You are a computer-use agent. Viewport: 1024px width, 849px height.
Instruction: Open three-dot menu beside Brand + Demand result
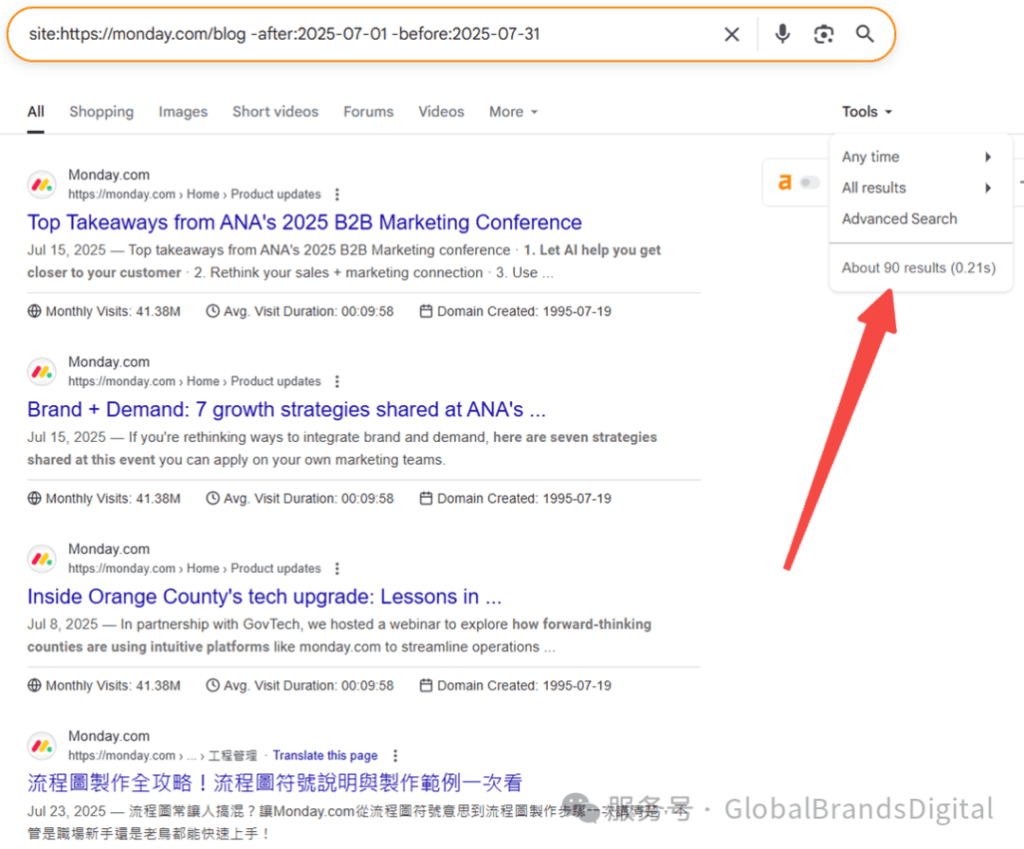click(x=337, y=381)
